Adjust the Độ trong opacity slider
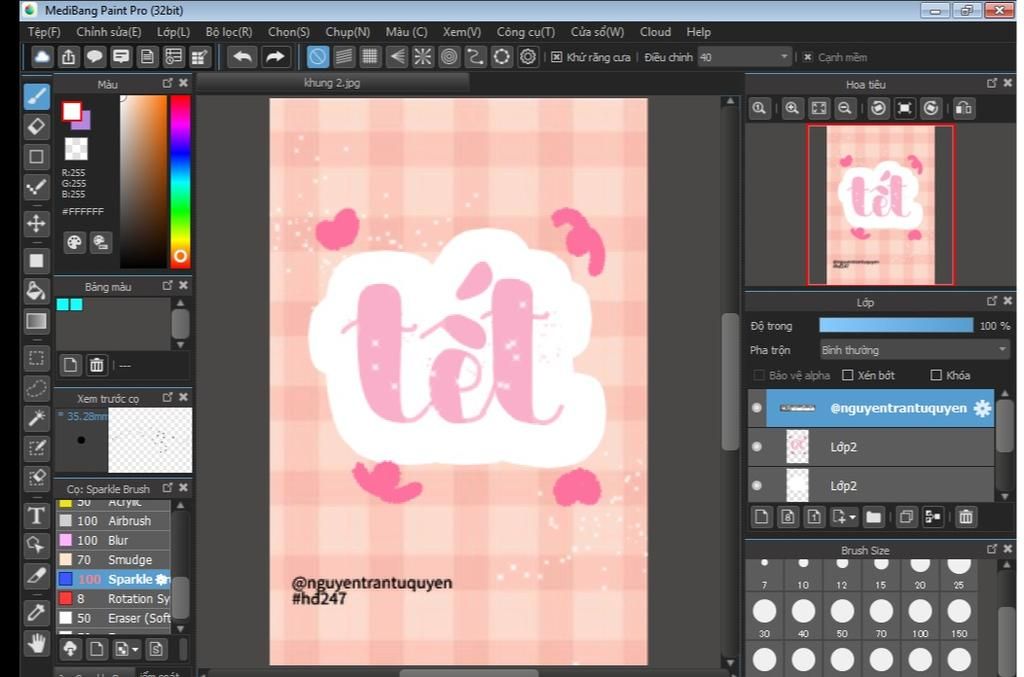Viewport: 1024px width, 677px height. [895, 325]
